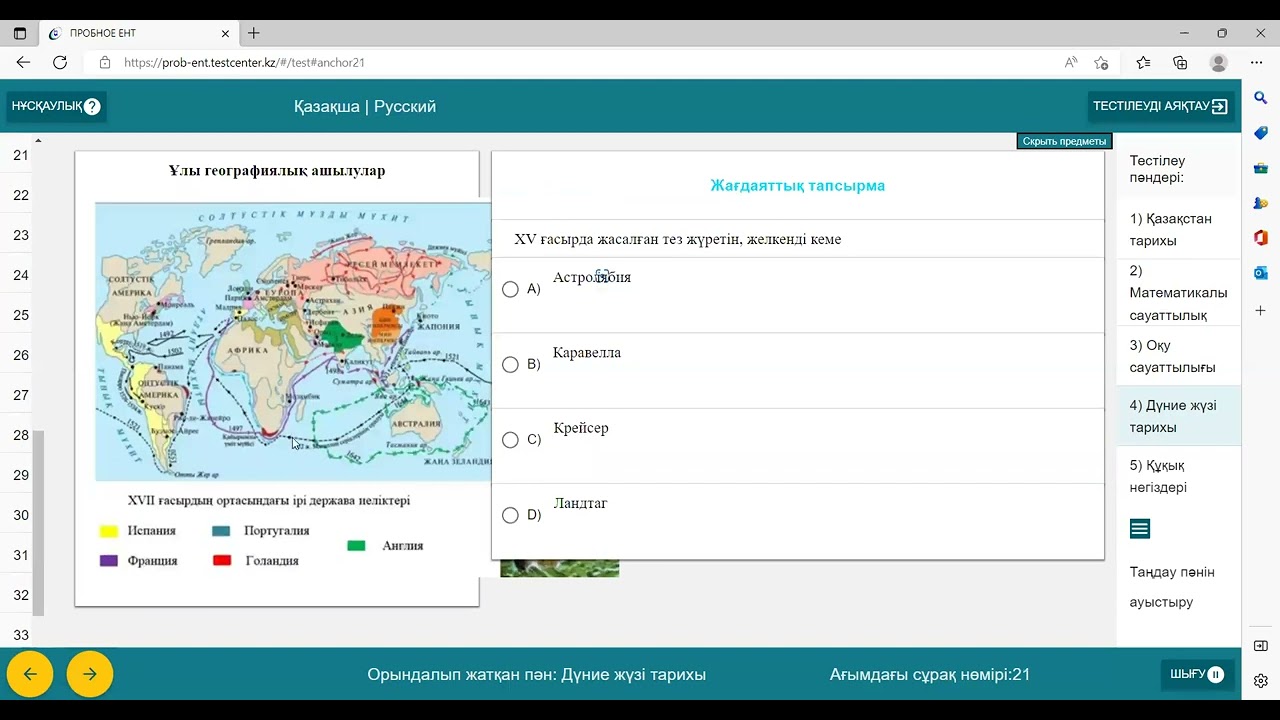Select answer B Каравелла

click(510, 364)
